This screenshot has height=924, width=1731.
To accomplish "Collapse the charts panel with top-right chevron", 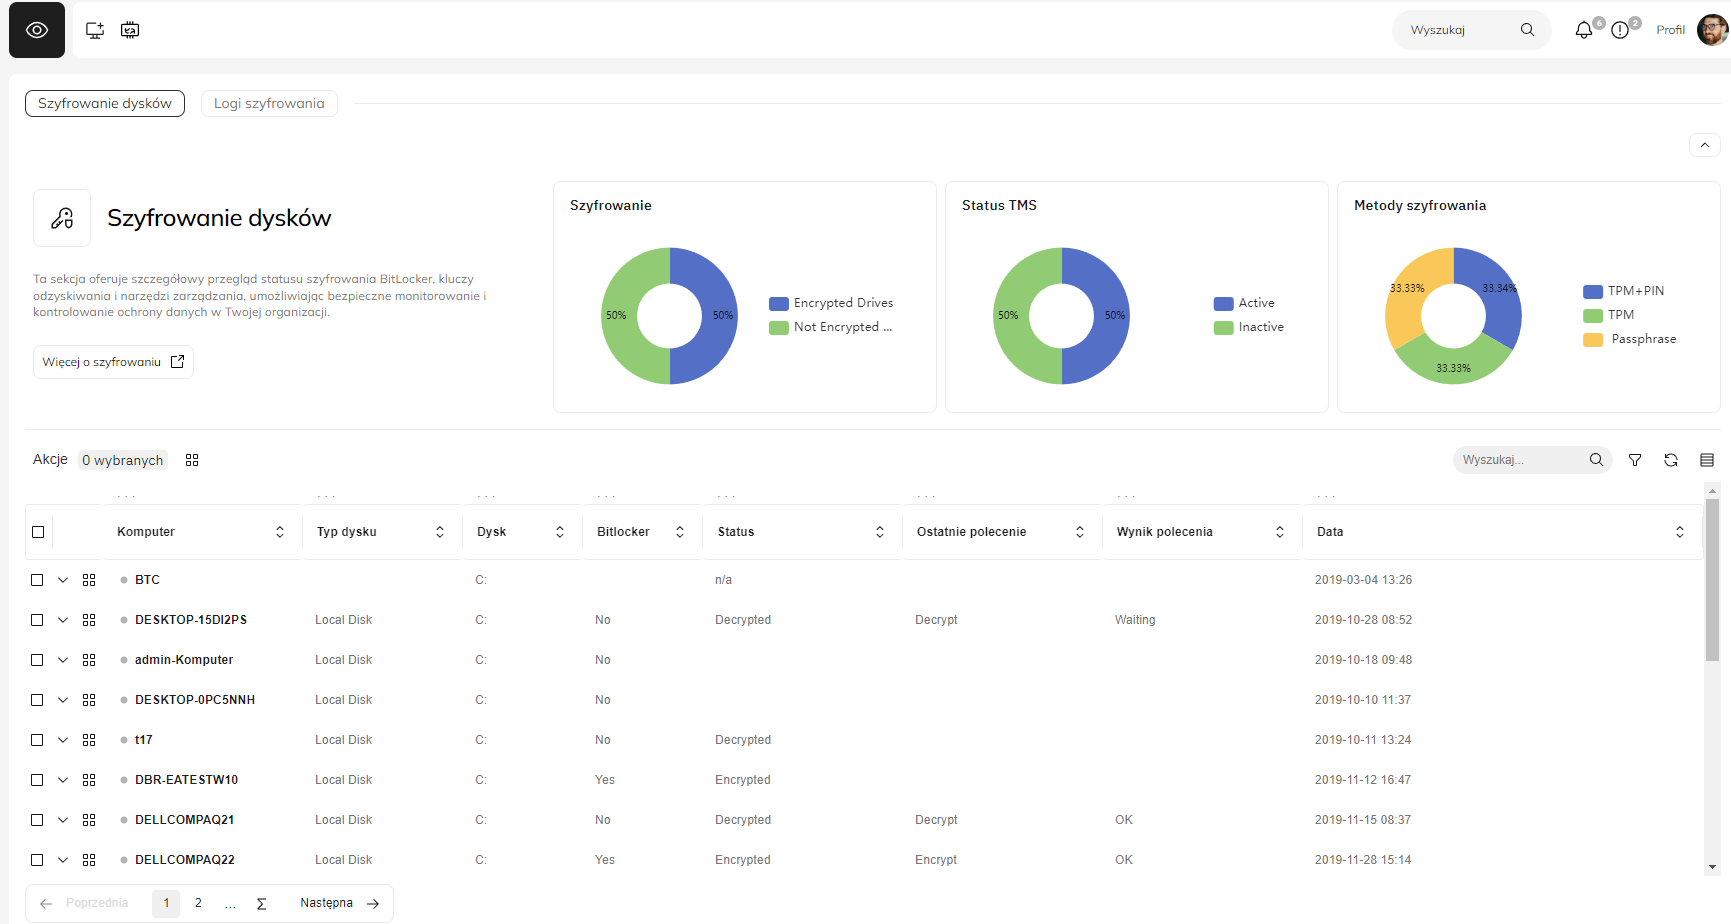I will [1705, 145].
